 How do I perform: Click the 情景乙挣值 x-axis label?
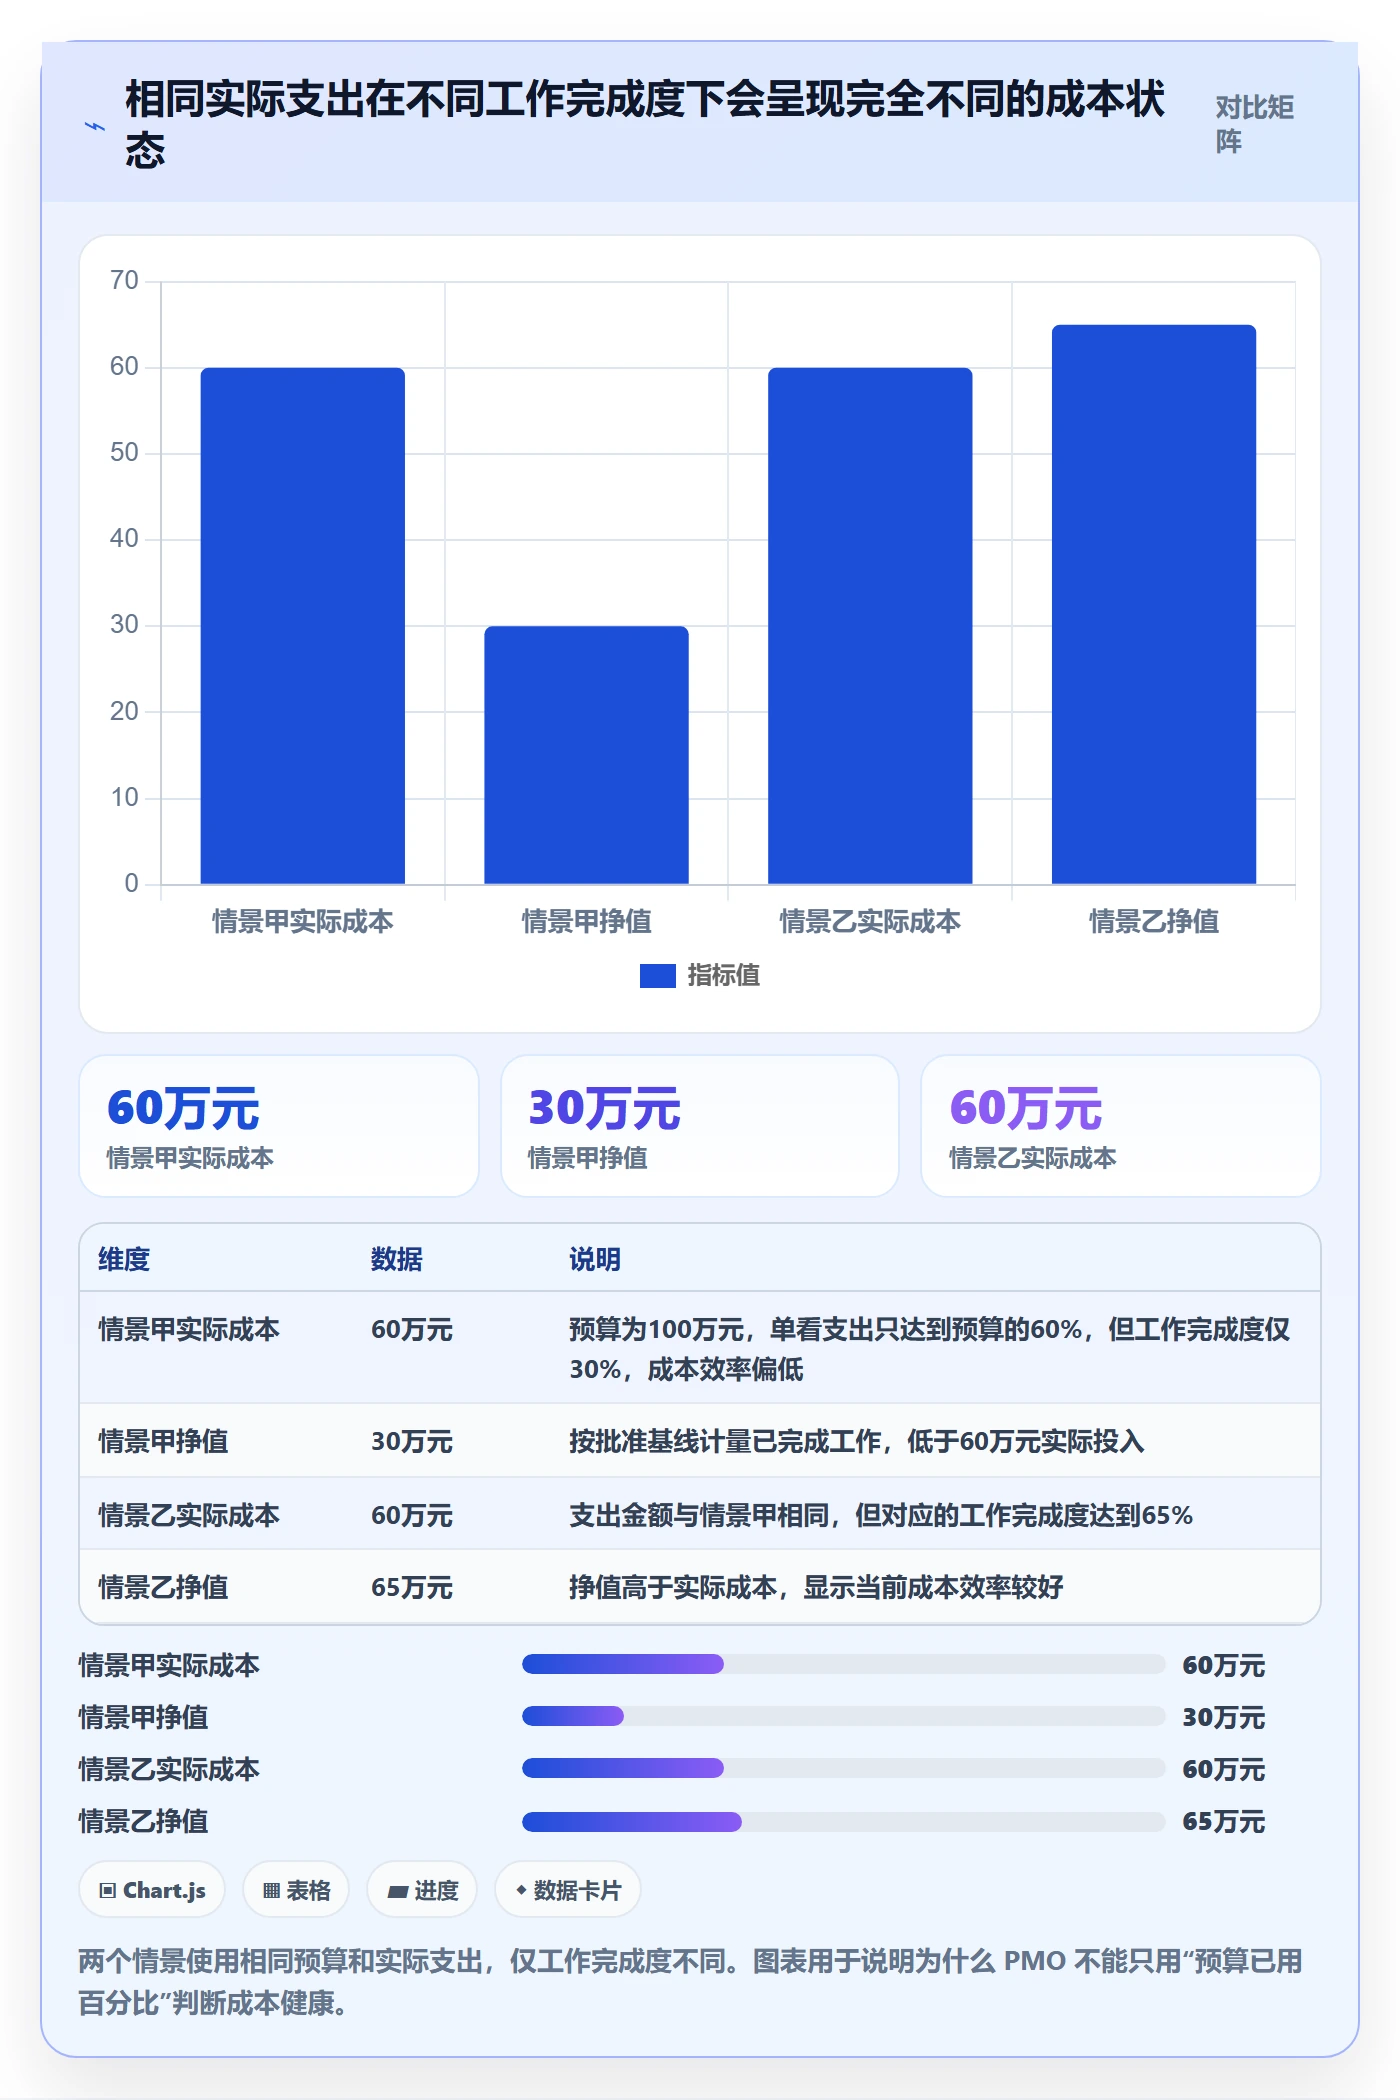click(x=1154, y=921)
